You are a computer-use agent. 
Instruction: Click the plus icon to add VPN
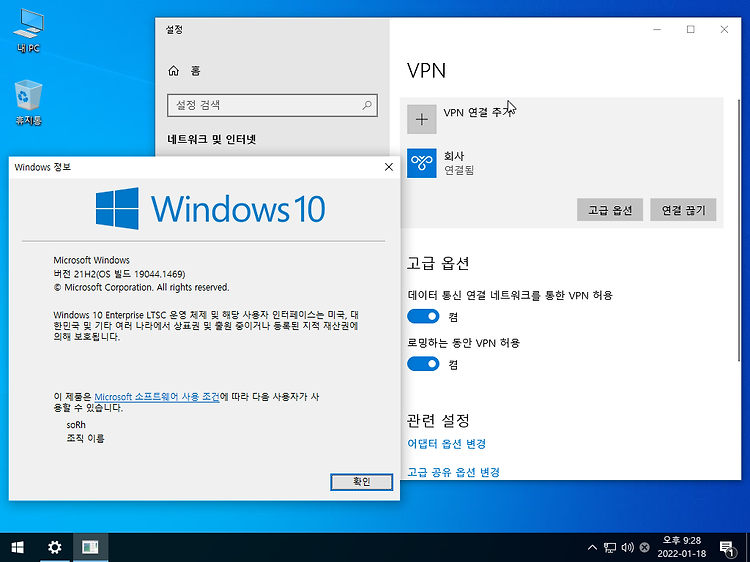click(x=421, y=119)
